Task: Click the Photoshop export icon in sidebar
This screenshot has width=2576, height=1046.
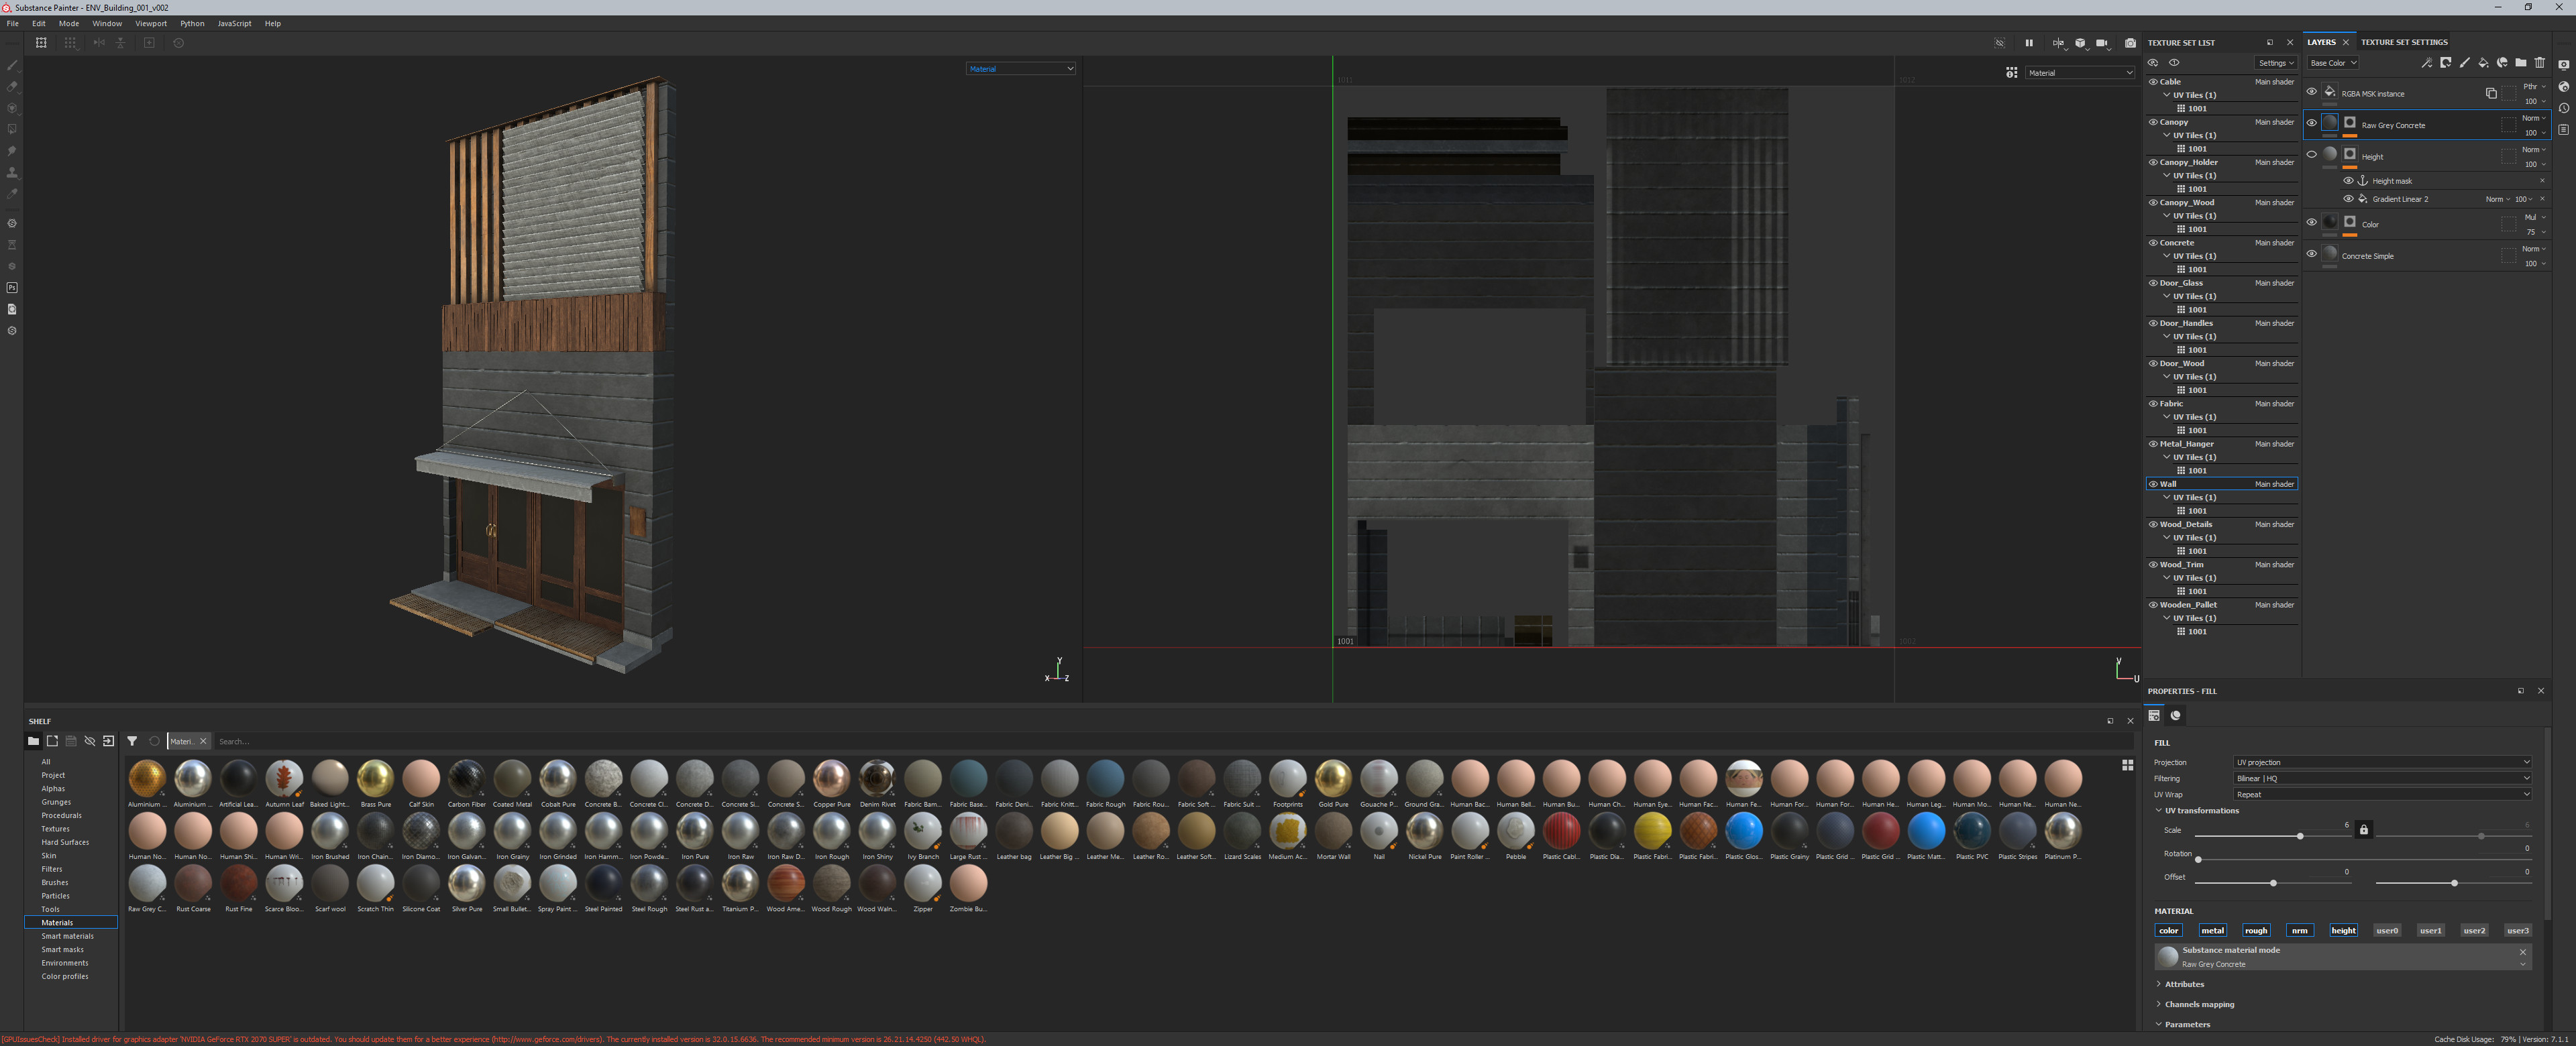Action: (x=12, y=288)
